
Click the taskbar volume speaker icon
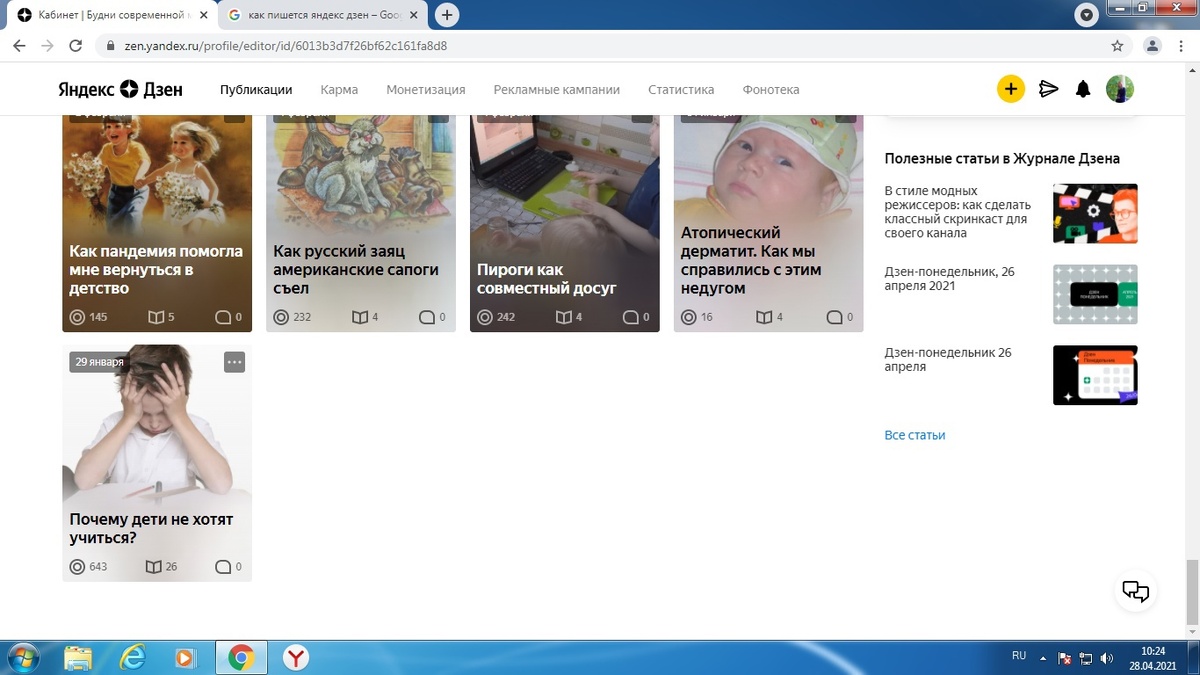tap(1107, 658)
